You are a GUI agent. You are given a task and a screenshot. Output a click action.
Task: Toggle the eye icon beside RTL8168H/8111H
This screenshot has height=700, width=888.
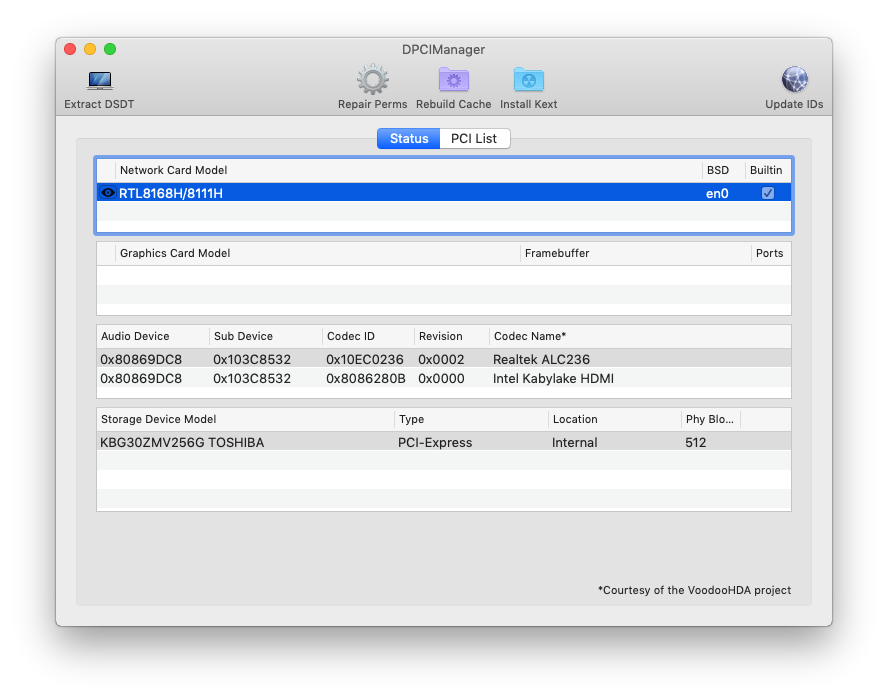107,193
